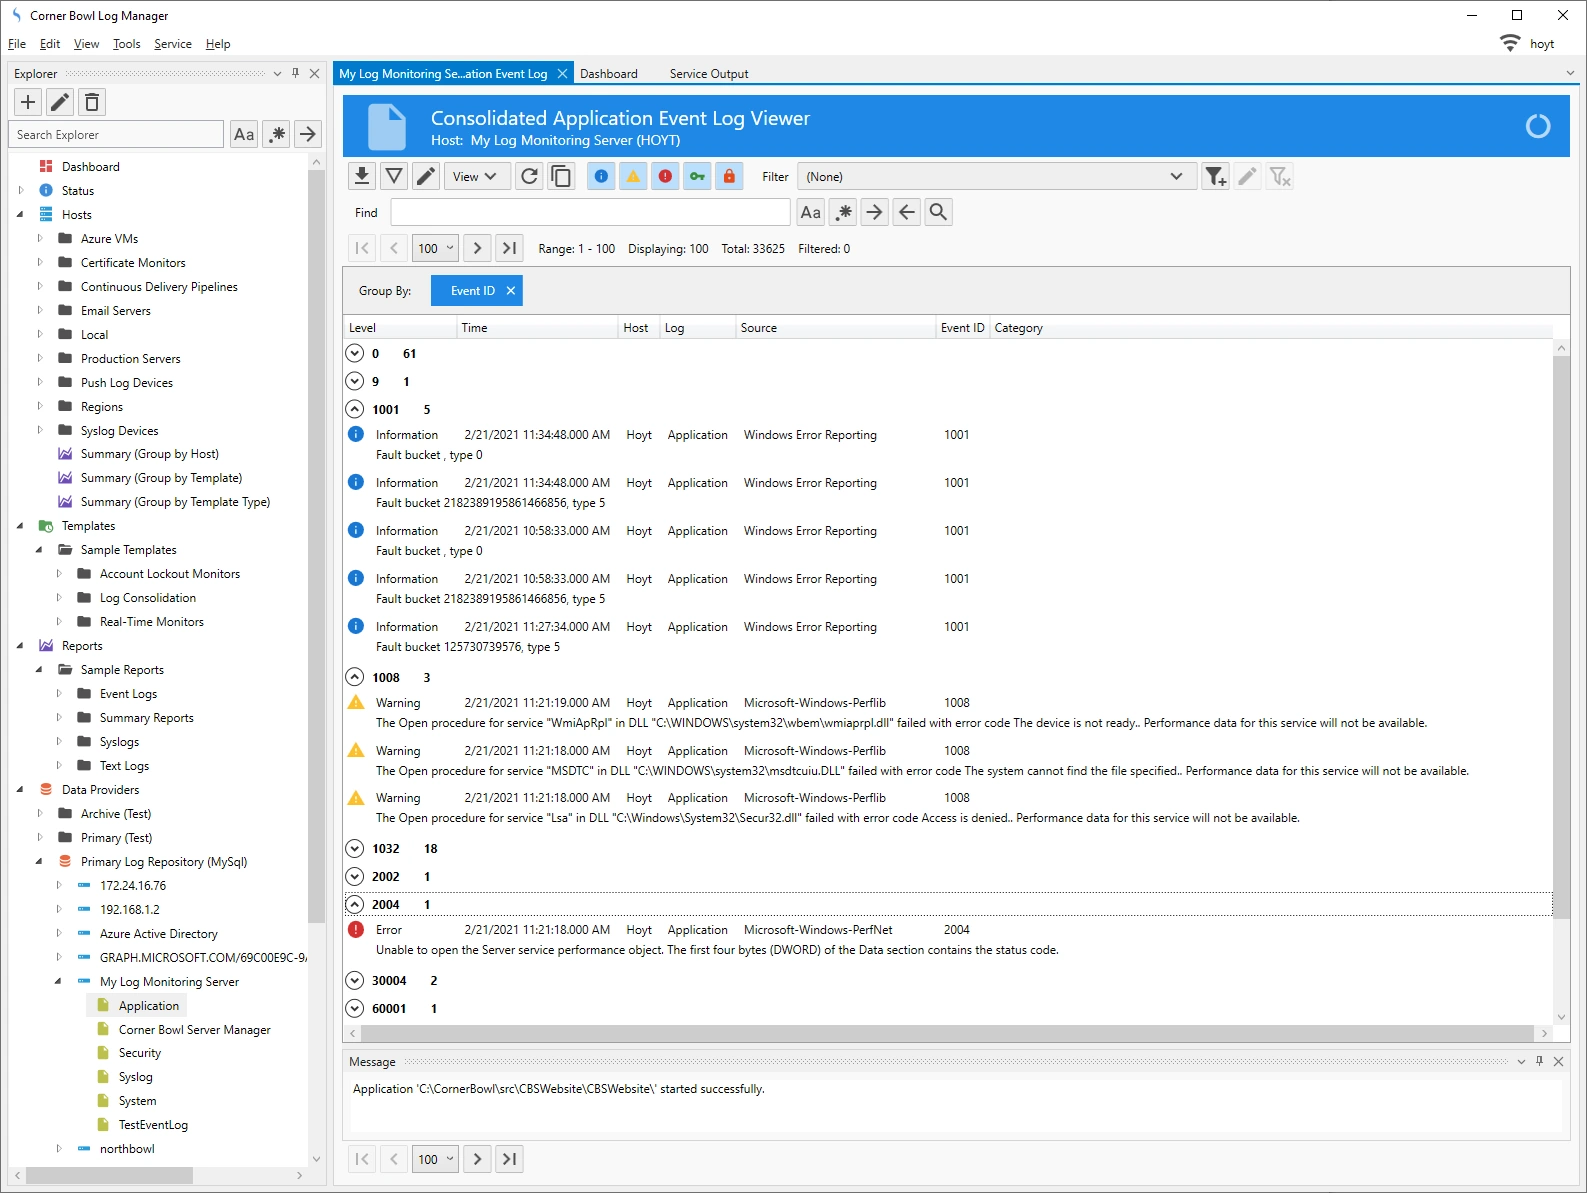Open the View dropdown
The image size is (1587, 1193).
(x=476, y=176)
